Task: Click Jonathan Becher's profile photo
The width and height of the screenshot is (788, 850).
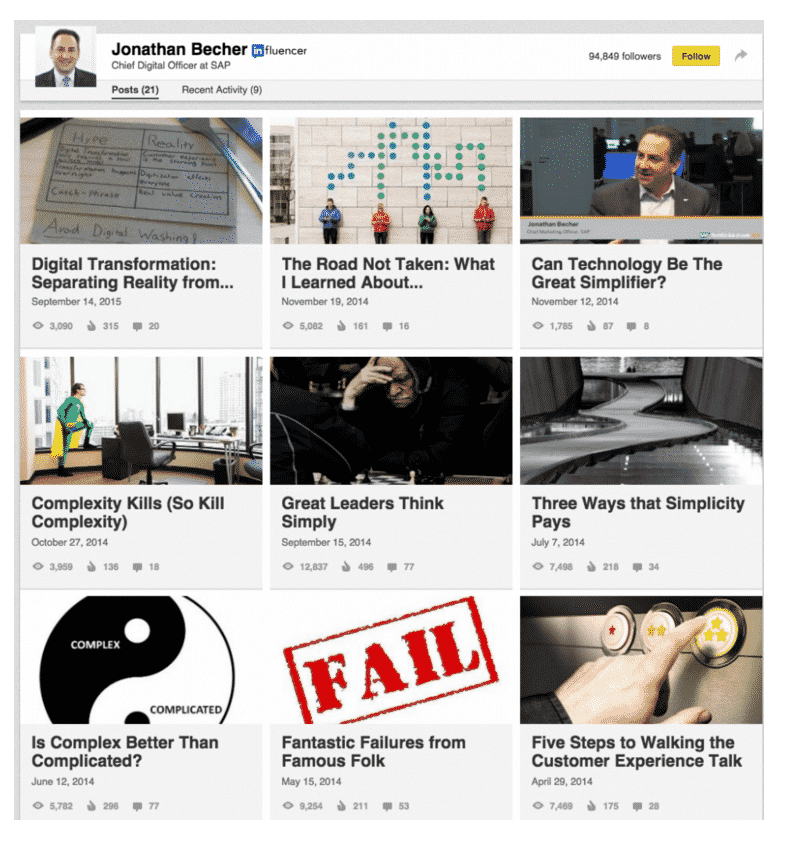Action: (66, 57)
